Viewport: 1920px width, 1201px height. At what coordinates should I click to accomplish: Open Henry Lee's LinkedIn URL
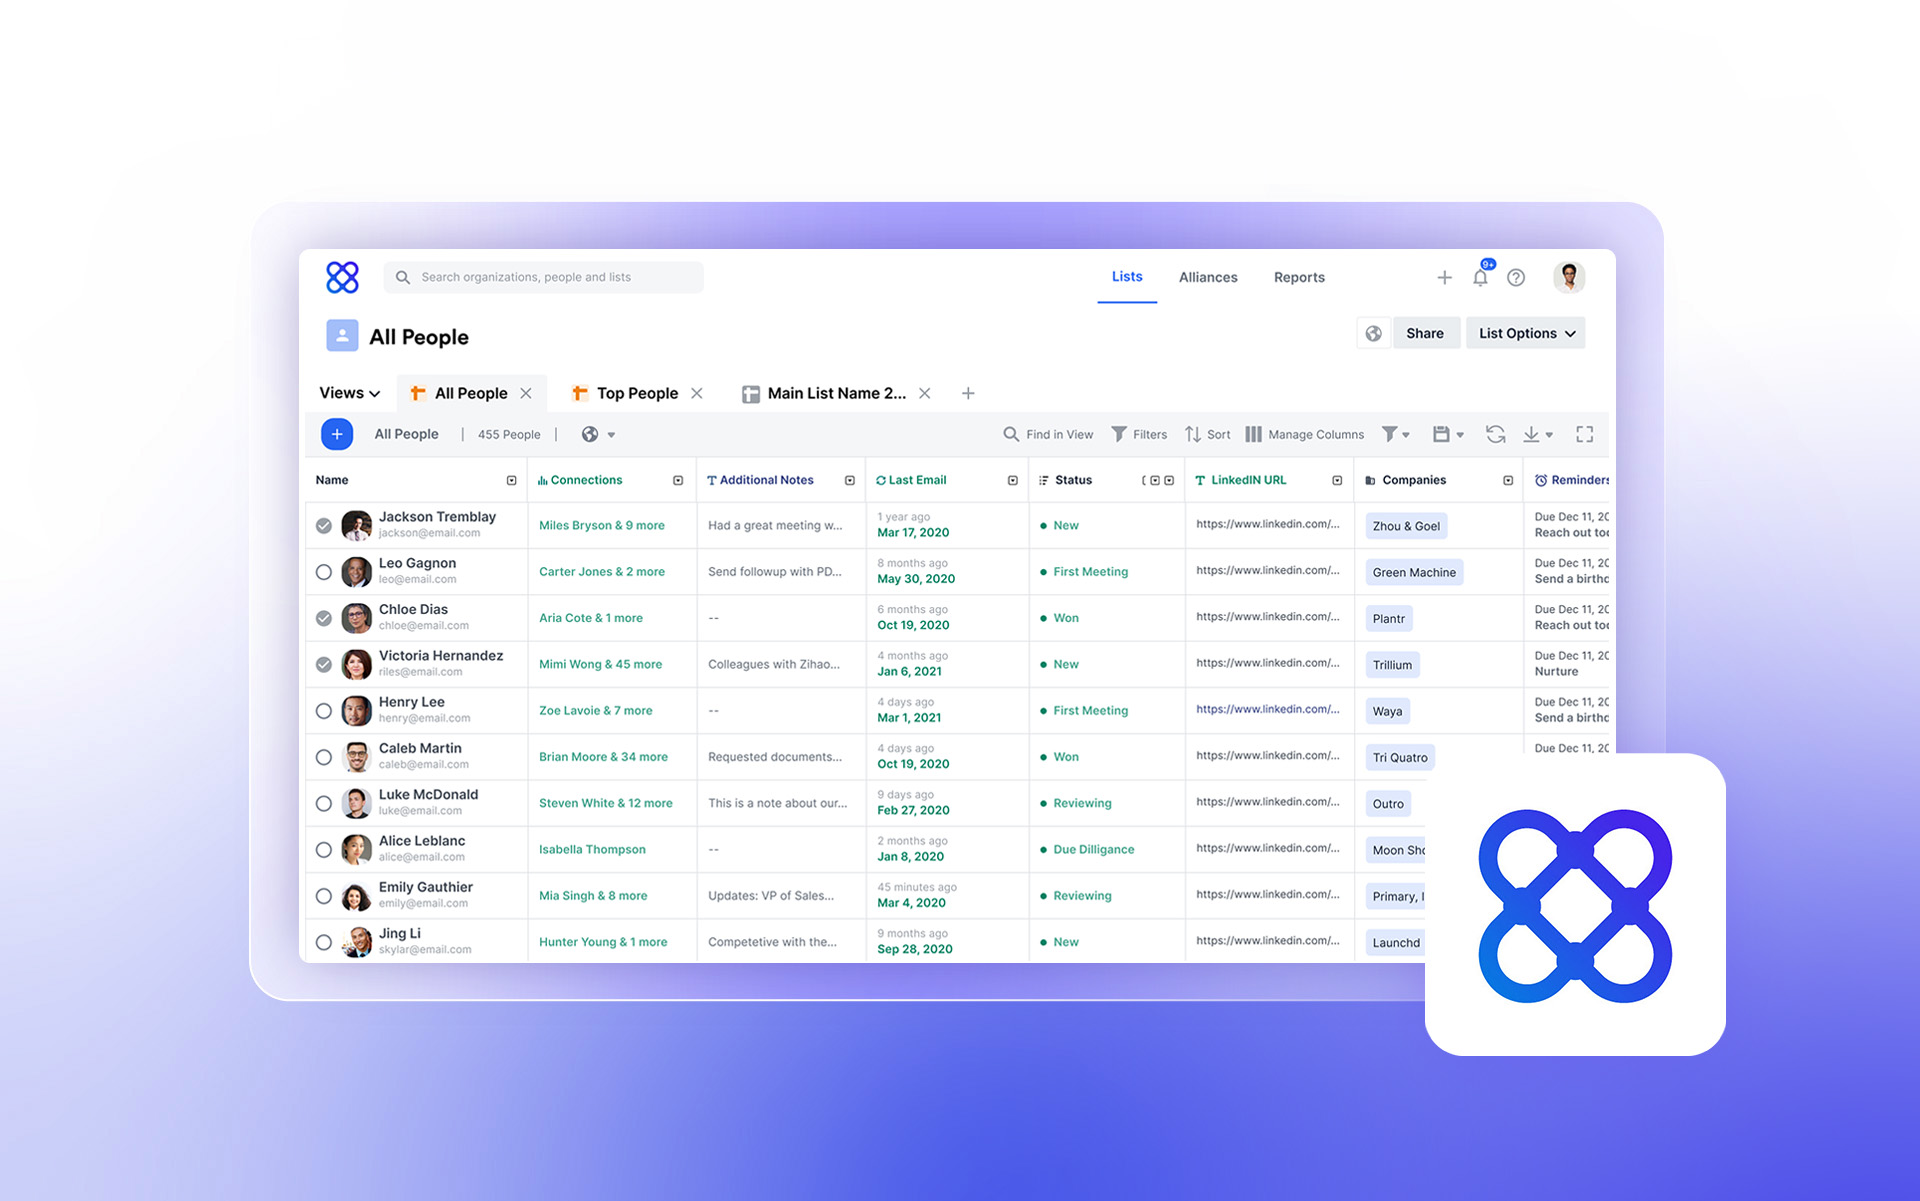pos(1268,709)
